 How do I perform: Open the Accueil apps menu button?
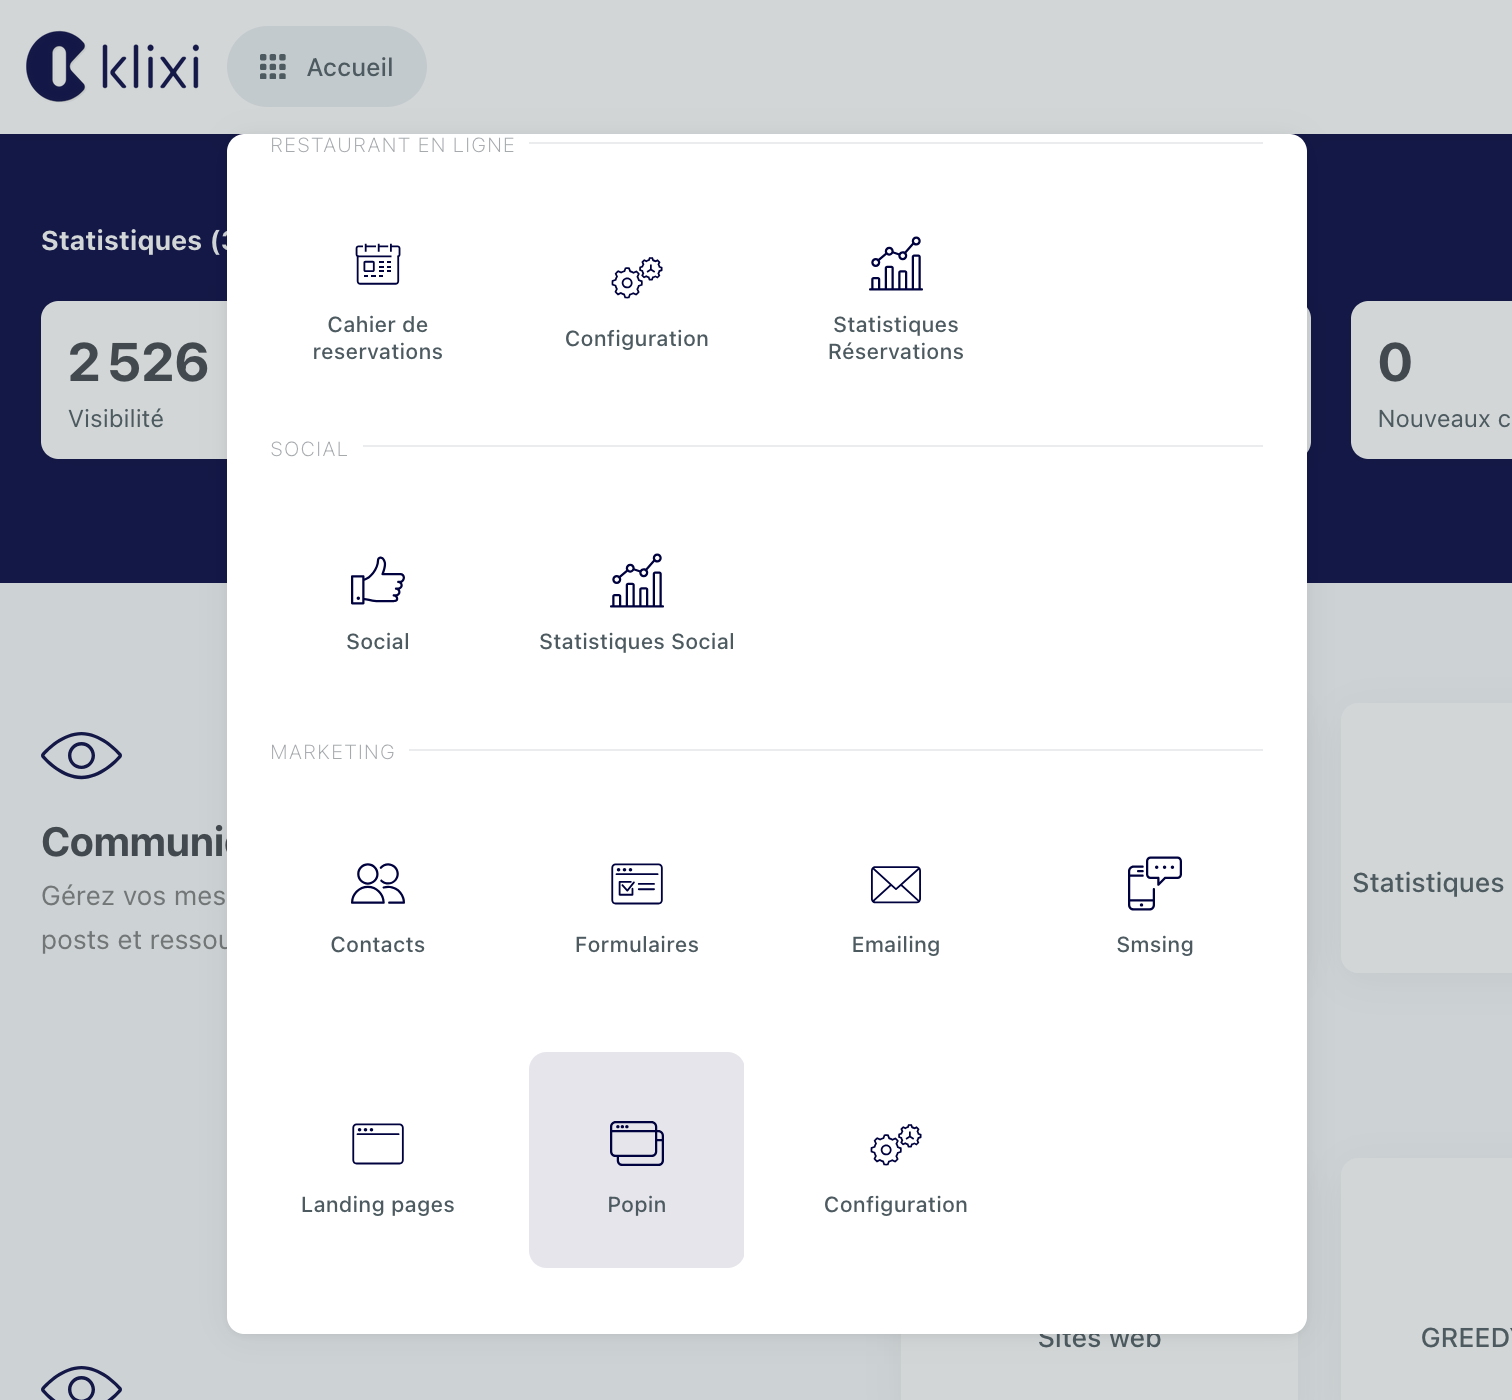(x=327, y=67)
